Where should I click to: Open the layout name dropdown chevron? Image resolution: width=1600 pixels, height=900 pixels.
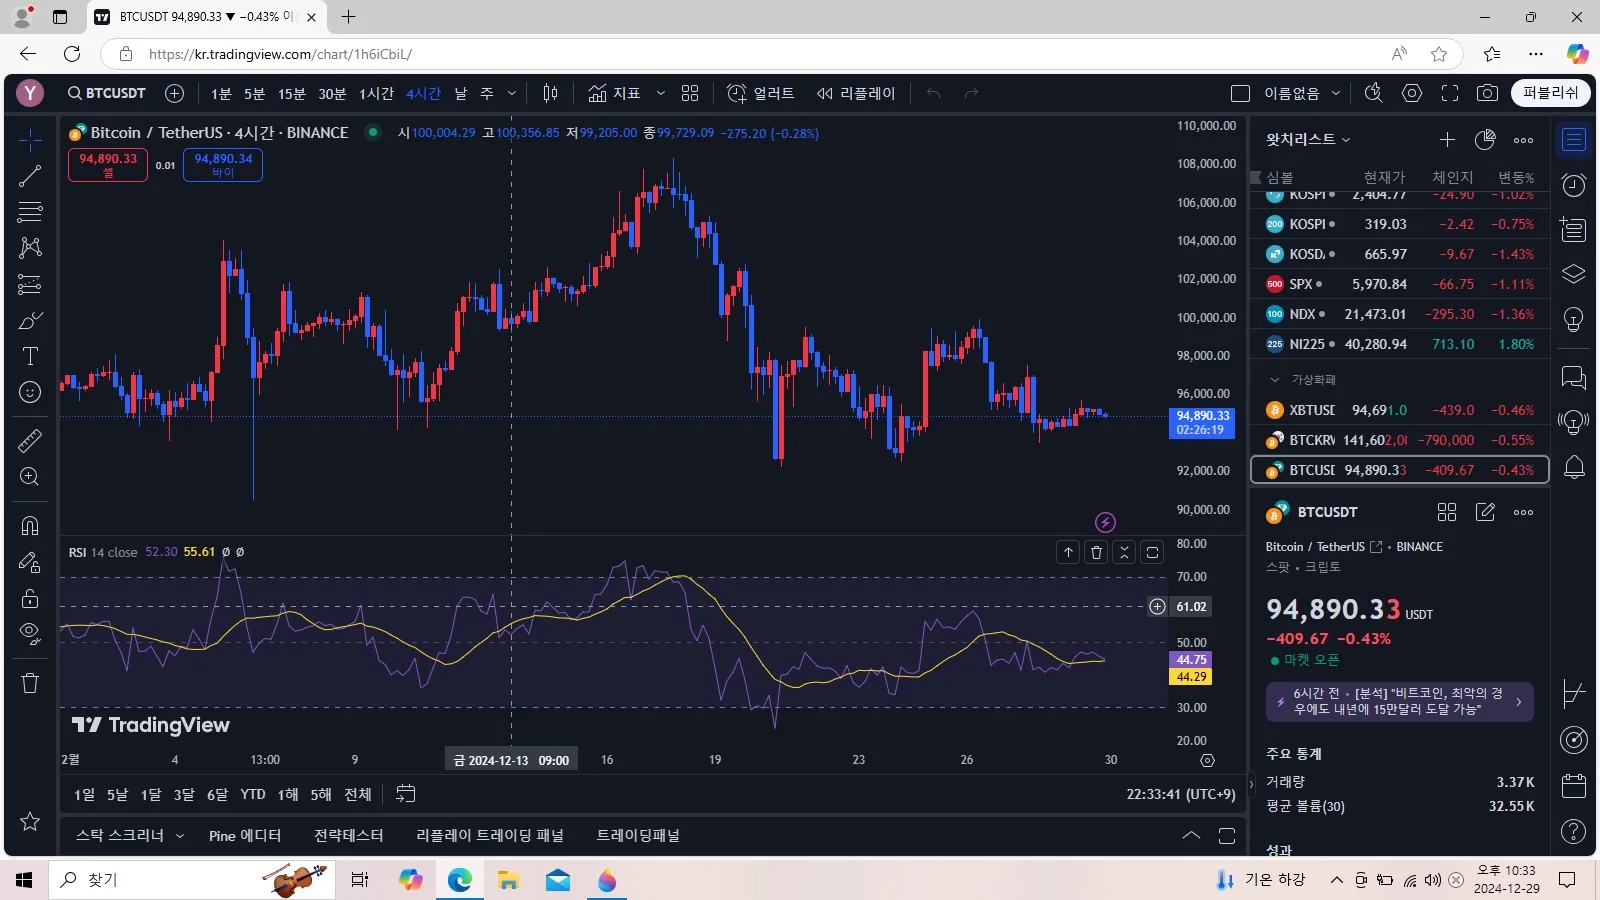tap(1336, 93)
